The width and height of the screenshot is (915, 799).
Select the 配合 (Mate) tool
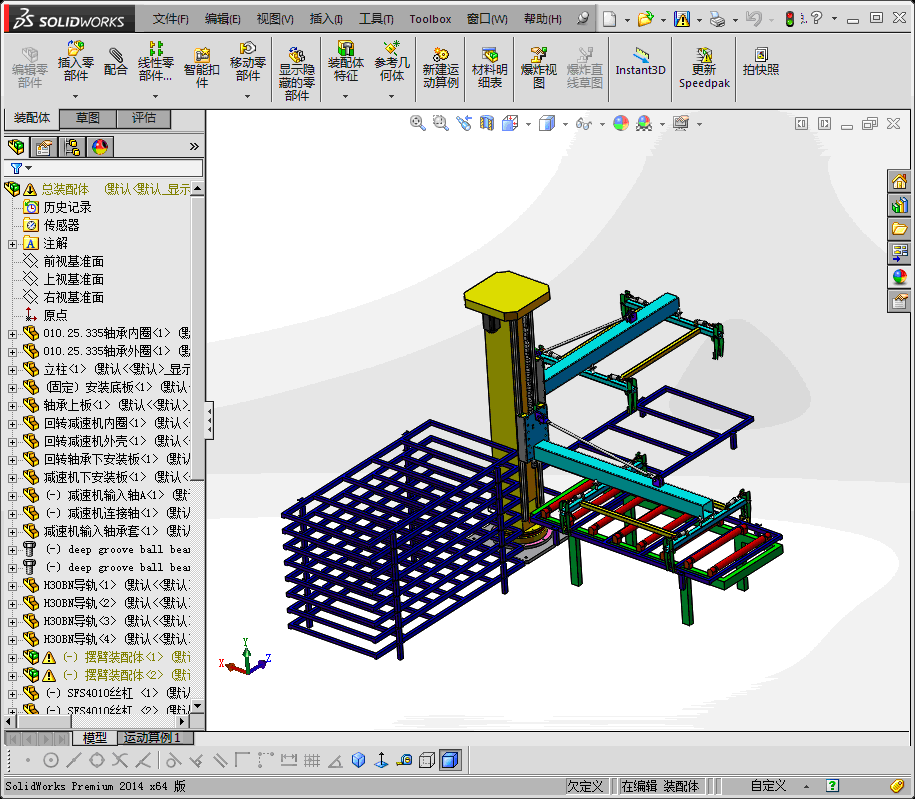pyautogui.click(x=116, y=61)
